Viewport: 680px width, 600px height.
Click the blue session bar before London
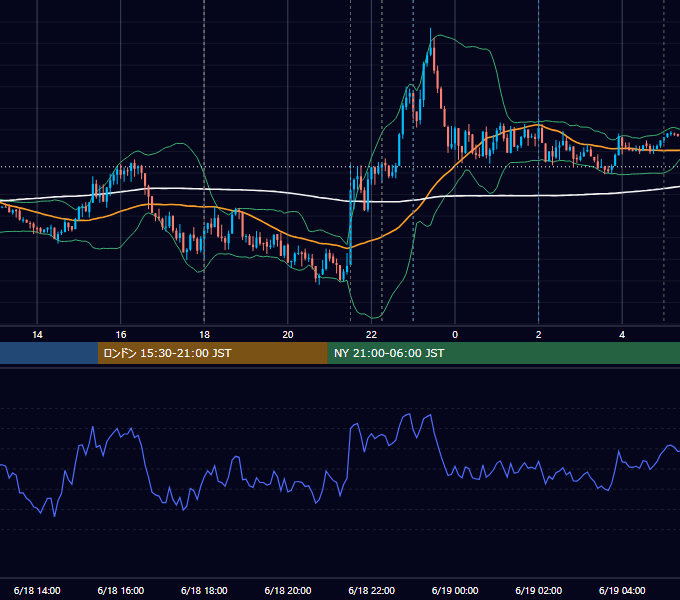[49, 353]
